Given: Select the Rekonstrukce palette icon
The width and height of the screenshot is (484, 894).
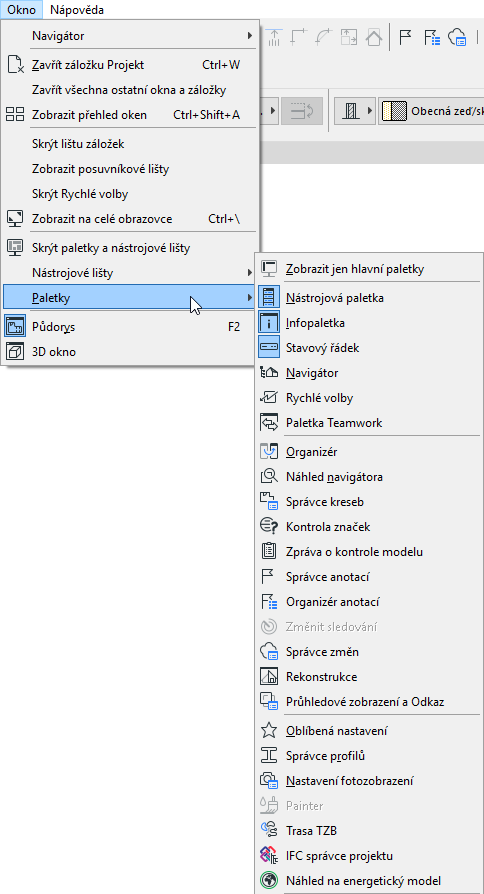Looking at the screenshot, I should (268, 677).
